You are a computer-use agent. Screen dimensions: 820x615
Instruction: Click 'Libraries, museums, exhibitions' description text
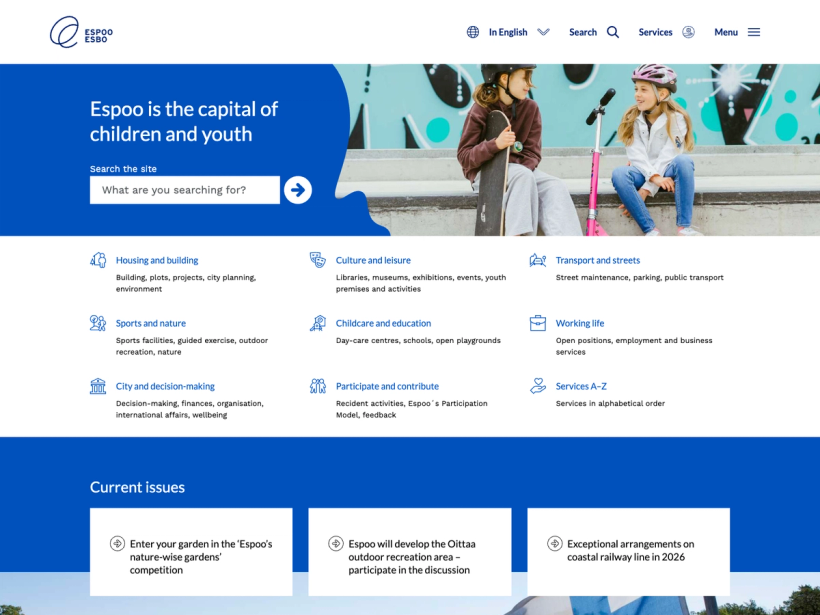421,283
